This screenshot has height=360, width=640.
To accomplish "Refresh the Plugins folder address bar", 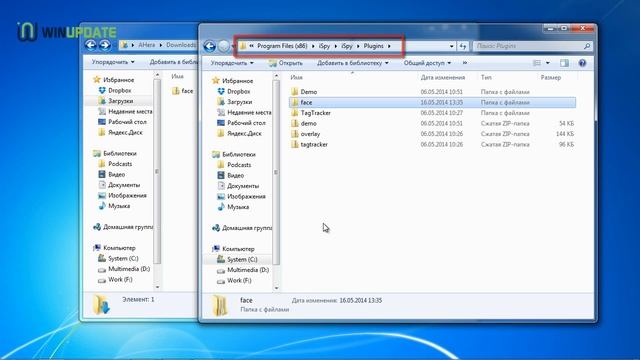I will tap(462, 46).
